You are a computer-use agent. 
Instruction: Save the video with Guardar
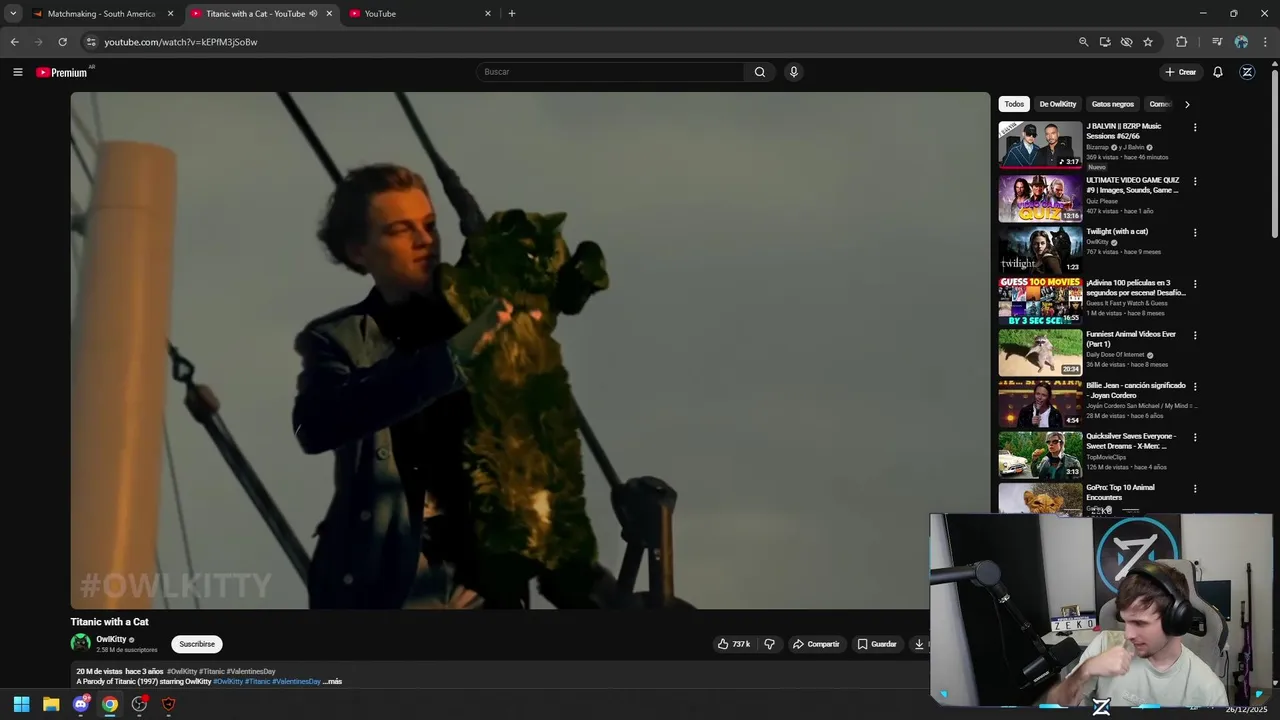pyautogui.click(x=877, y=644)
